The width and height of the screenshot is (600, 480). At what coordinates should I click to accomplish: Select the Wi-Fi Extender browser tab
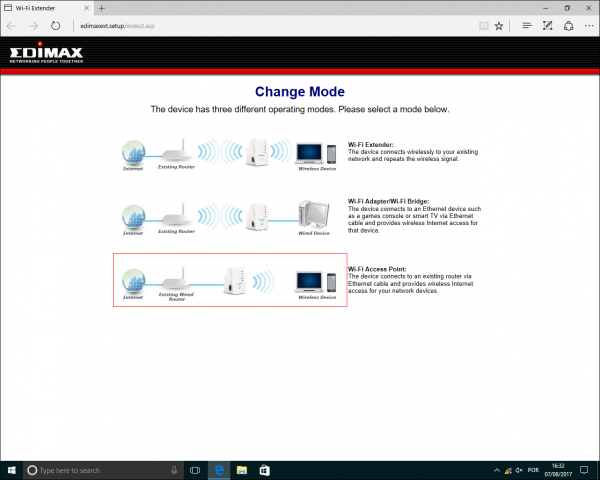[x=47, y=8]
